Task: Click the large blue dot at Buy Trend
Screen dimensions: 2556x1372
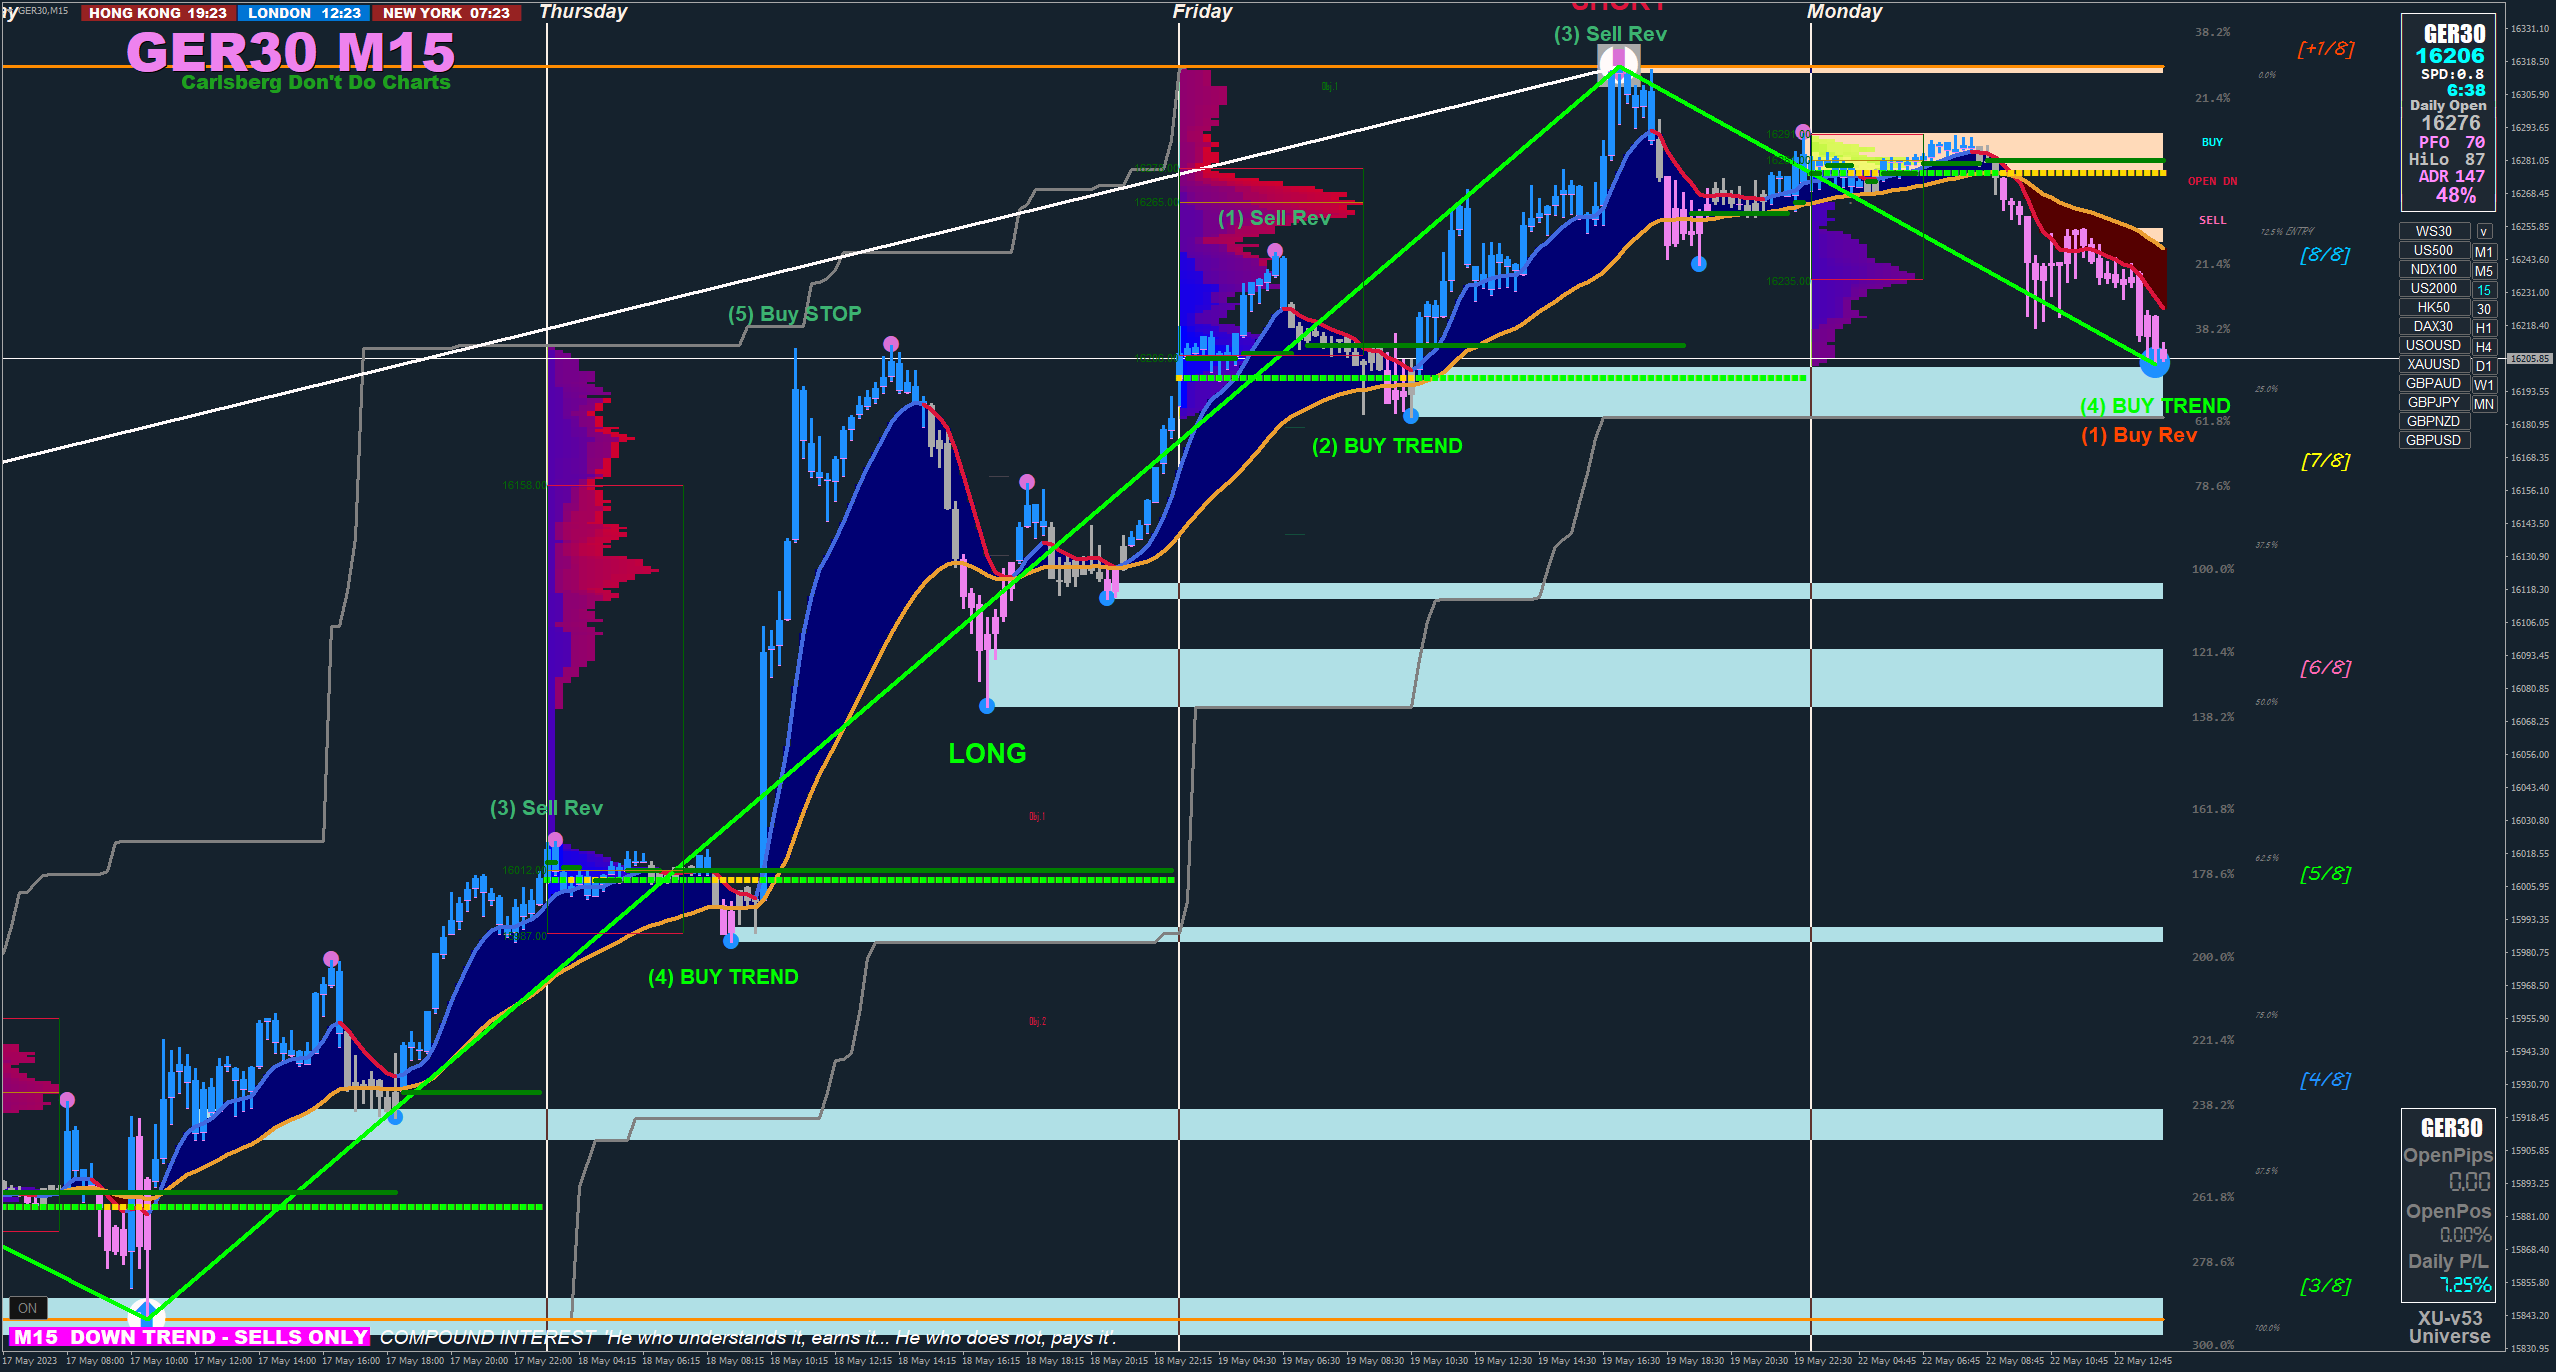Action: 2154,364
